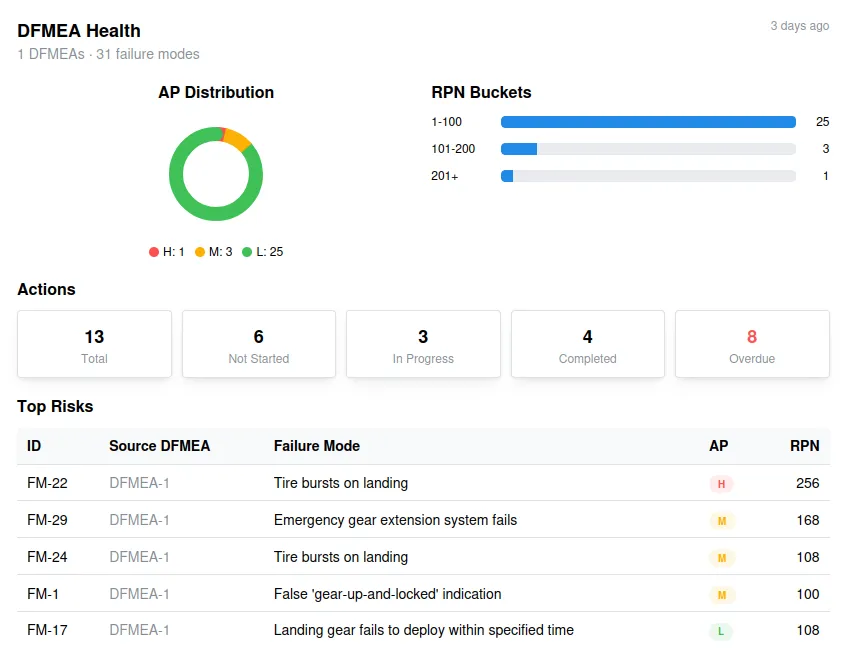
Task: Open DFMEA-1 link in FM-24 row
Action: pos(139,557)
